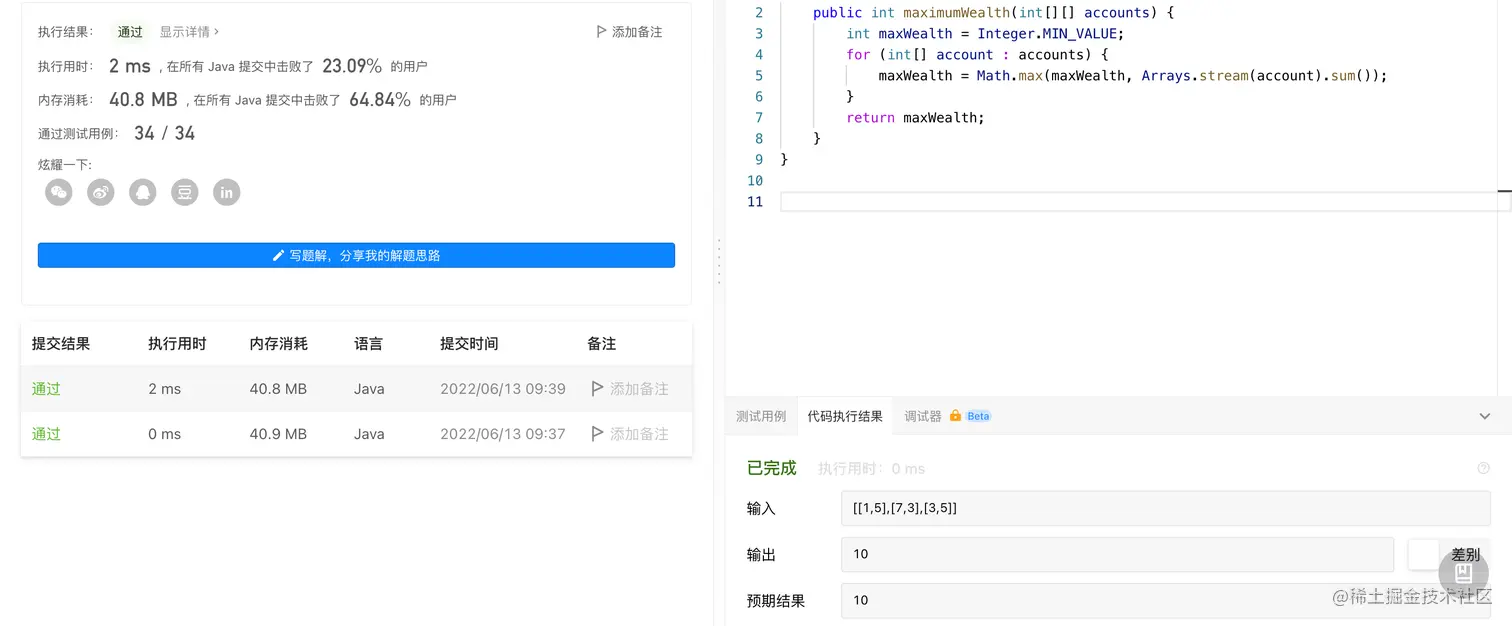Share result via LinkedIn icon

[227, 192]
